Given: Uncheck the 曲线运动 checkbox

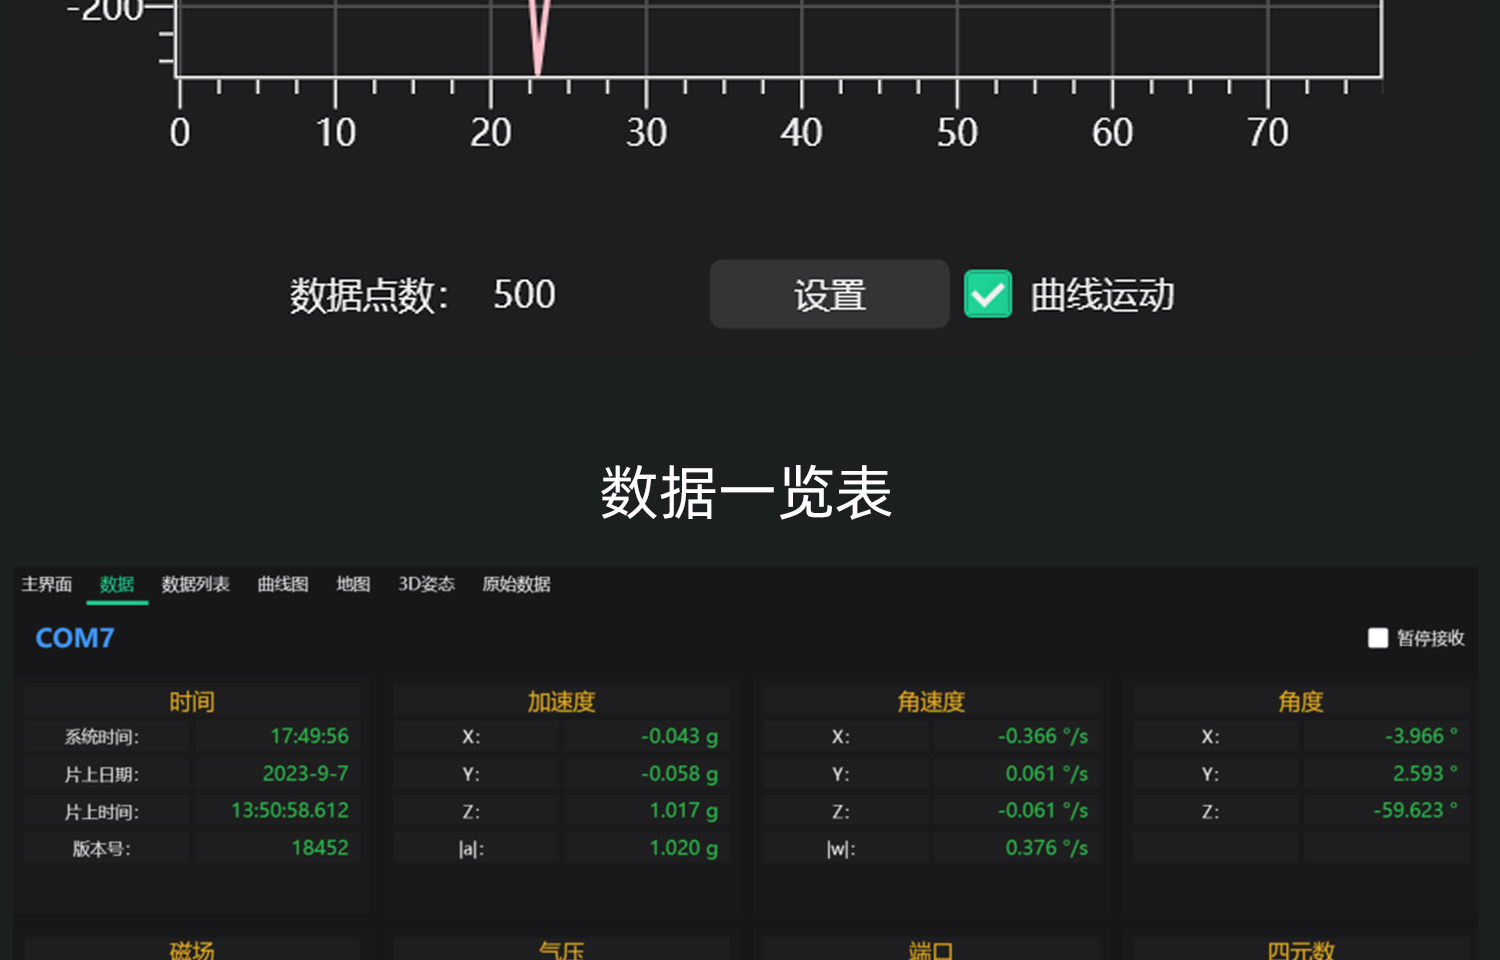Looking at the screenshot, I should coord(987,294).
